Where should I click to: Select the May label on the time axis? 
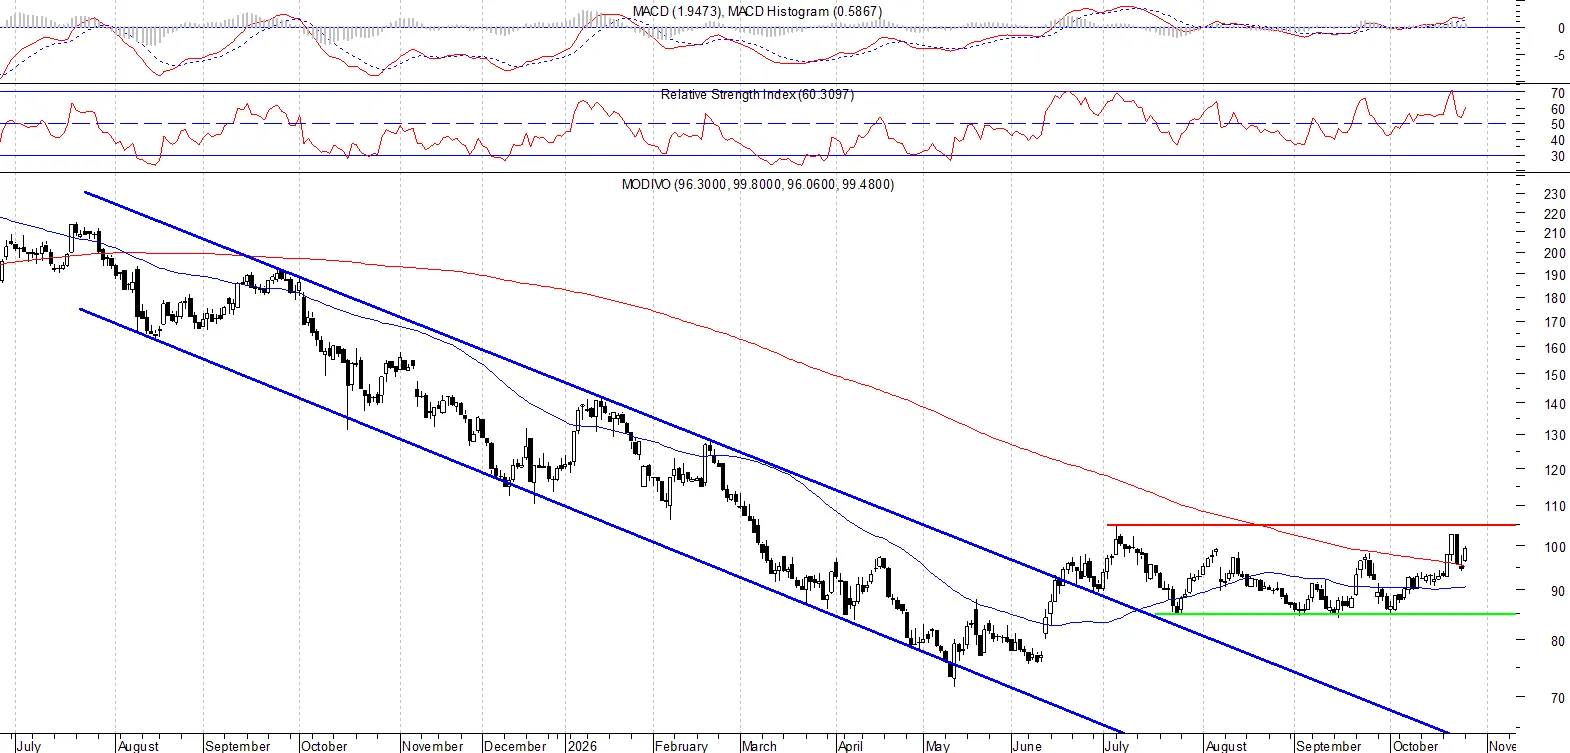pyautogui.click(x=938, y=746)
